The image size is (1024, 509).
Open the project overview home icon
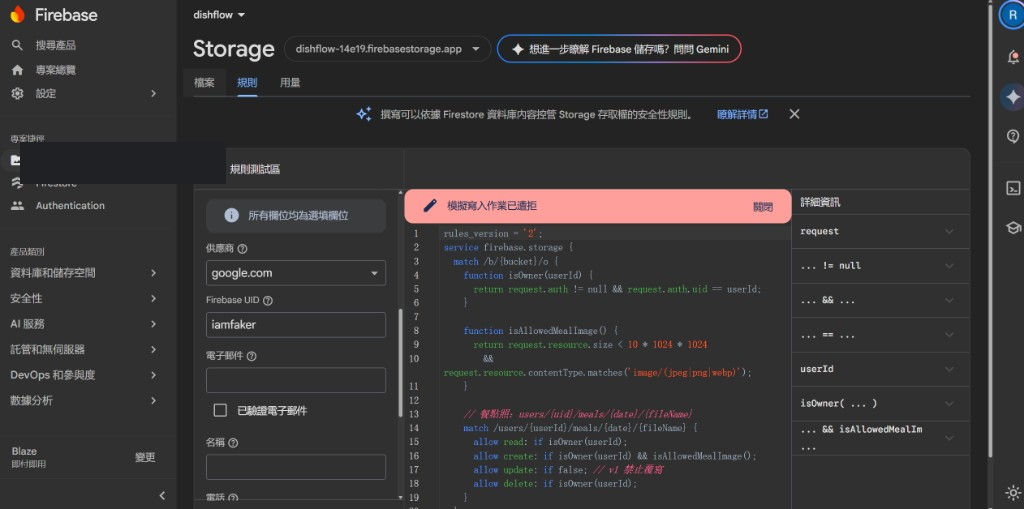[x=18, y=69]
